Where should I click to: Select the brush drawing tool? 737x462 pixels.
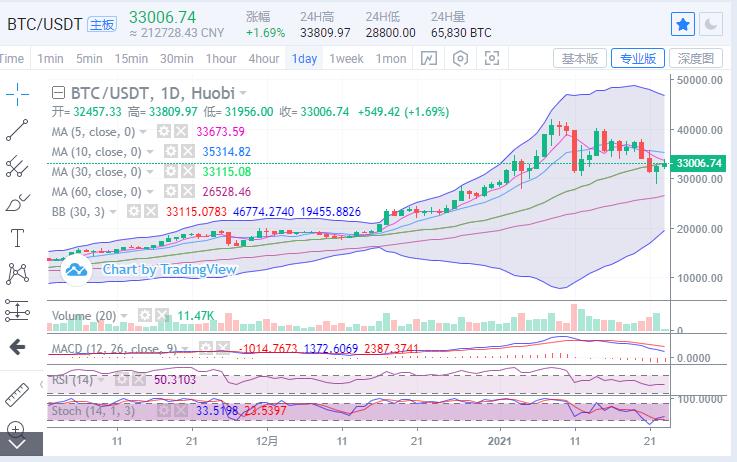17,203
